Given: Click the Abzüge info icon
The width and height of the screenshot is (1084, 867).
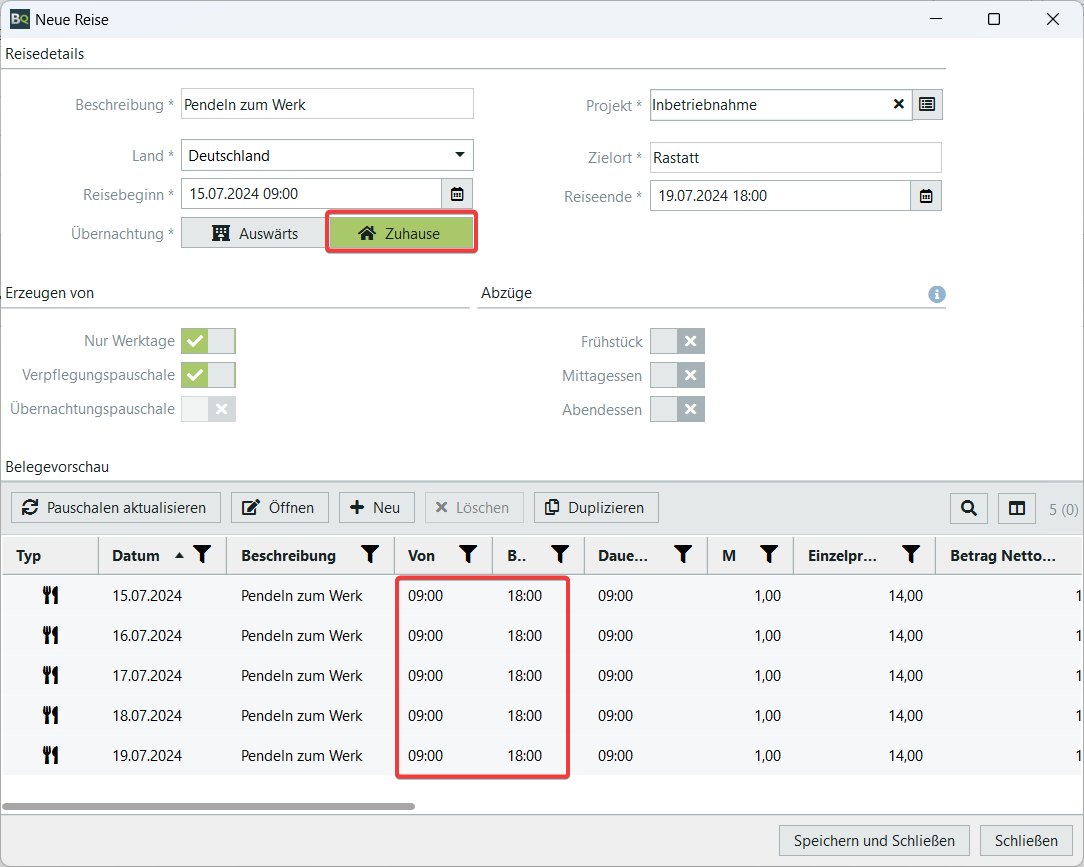Looking at the screenshot, I should [x=937, y=294].
